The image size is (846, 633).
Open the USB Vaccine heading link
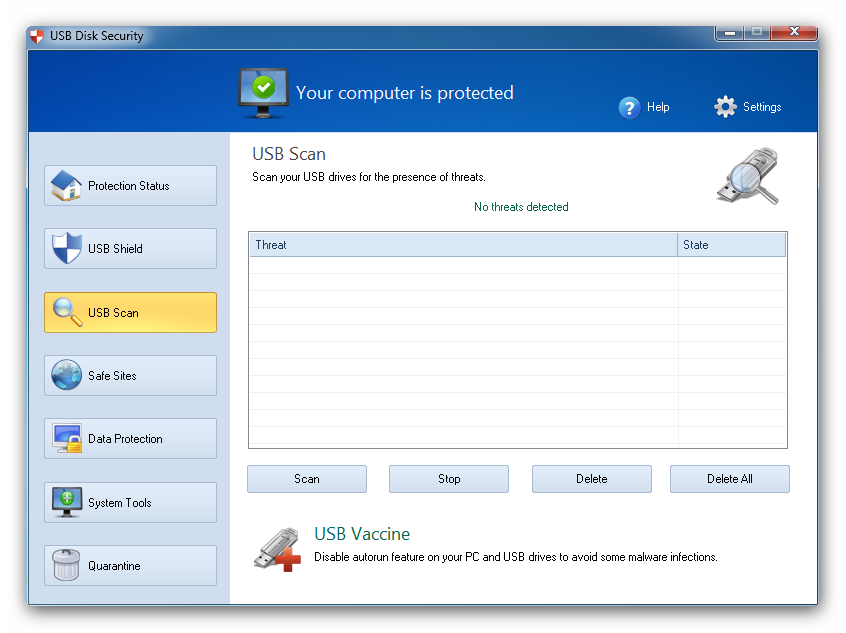[x=362, y=534]
